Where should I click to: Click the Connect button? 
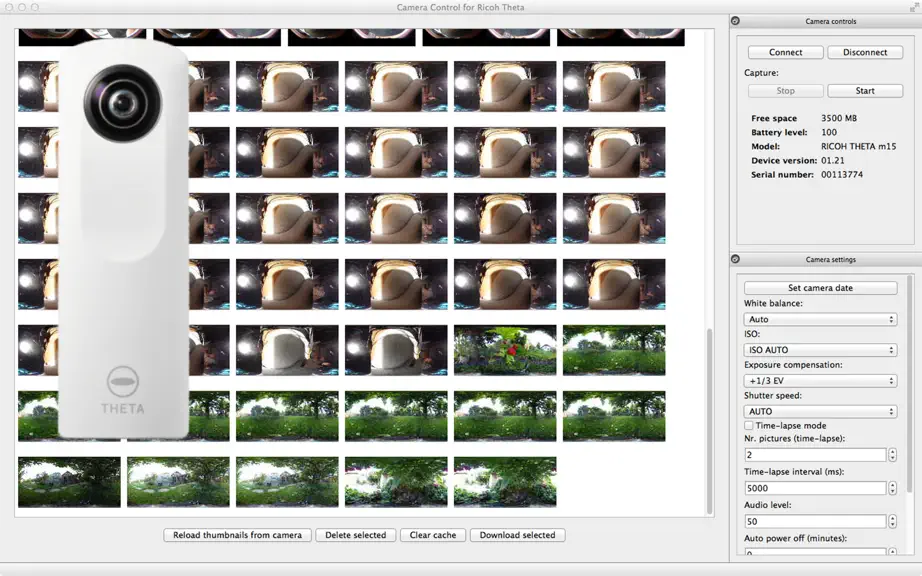[786, 52]
